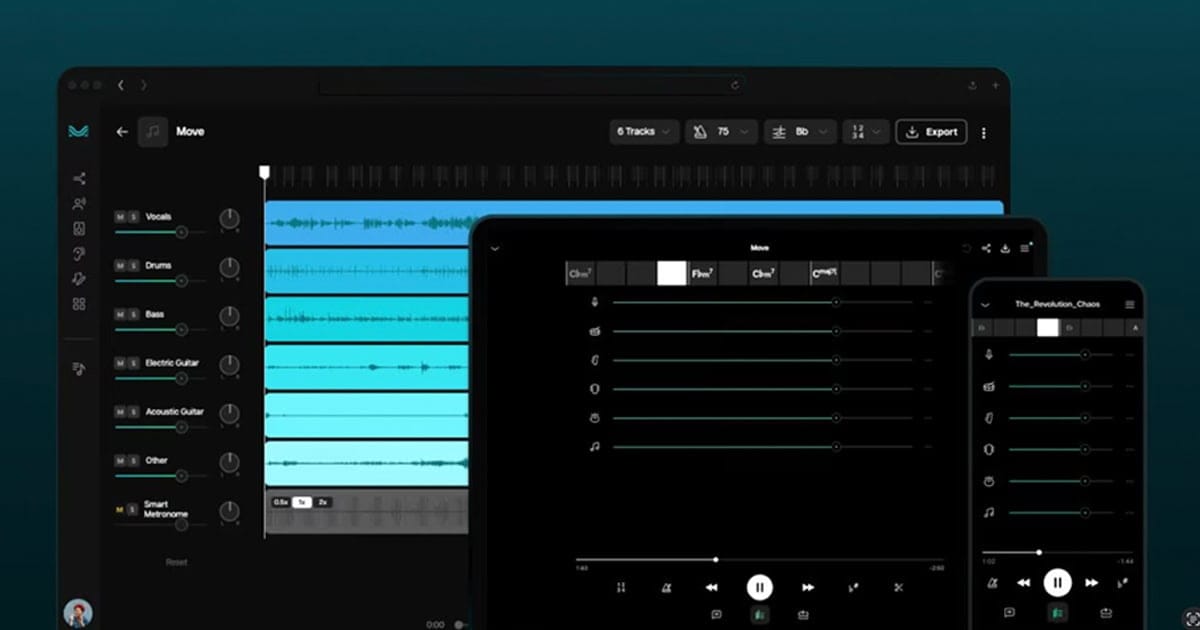Toggle mute on the Smart Metronome track
Screen dimensions: 1200x630
pos(120,510)
